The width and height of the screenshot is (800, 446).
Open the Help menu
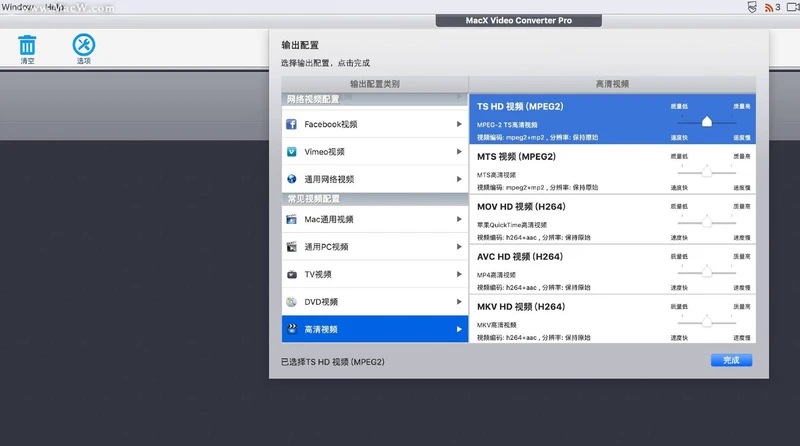55,7
